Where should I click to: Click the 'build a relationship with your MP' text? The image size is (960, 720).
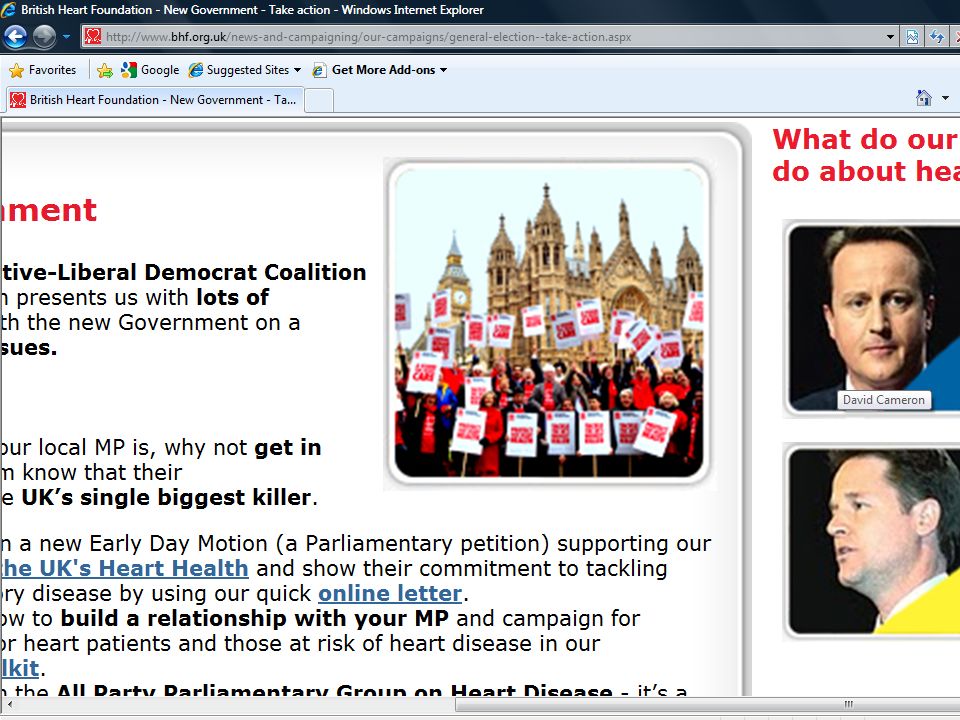255,618
